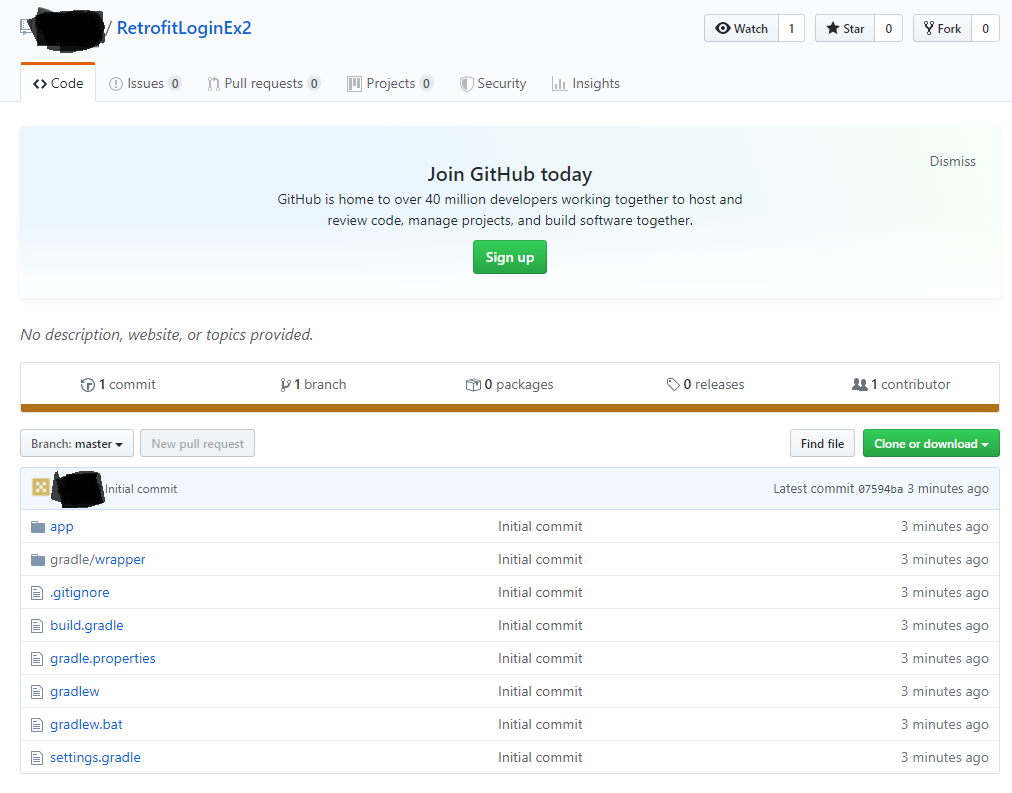Open Initial commit message in .gitignore row
Viewport: 1012px width, 793px height.
(x=540, y=592)
